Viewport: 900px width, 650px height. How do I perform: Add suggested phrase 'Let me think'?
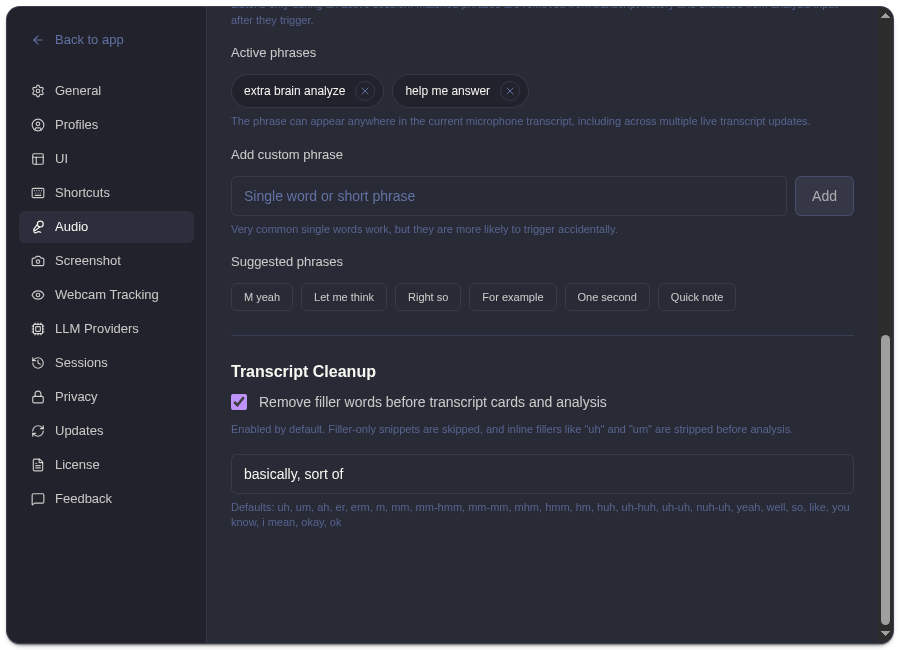point(344,297)
